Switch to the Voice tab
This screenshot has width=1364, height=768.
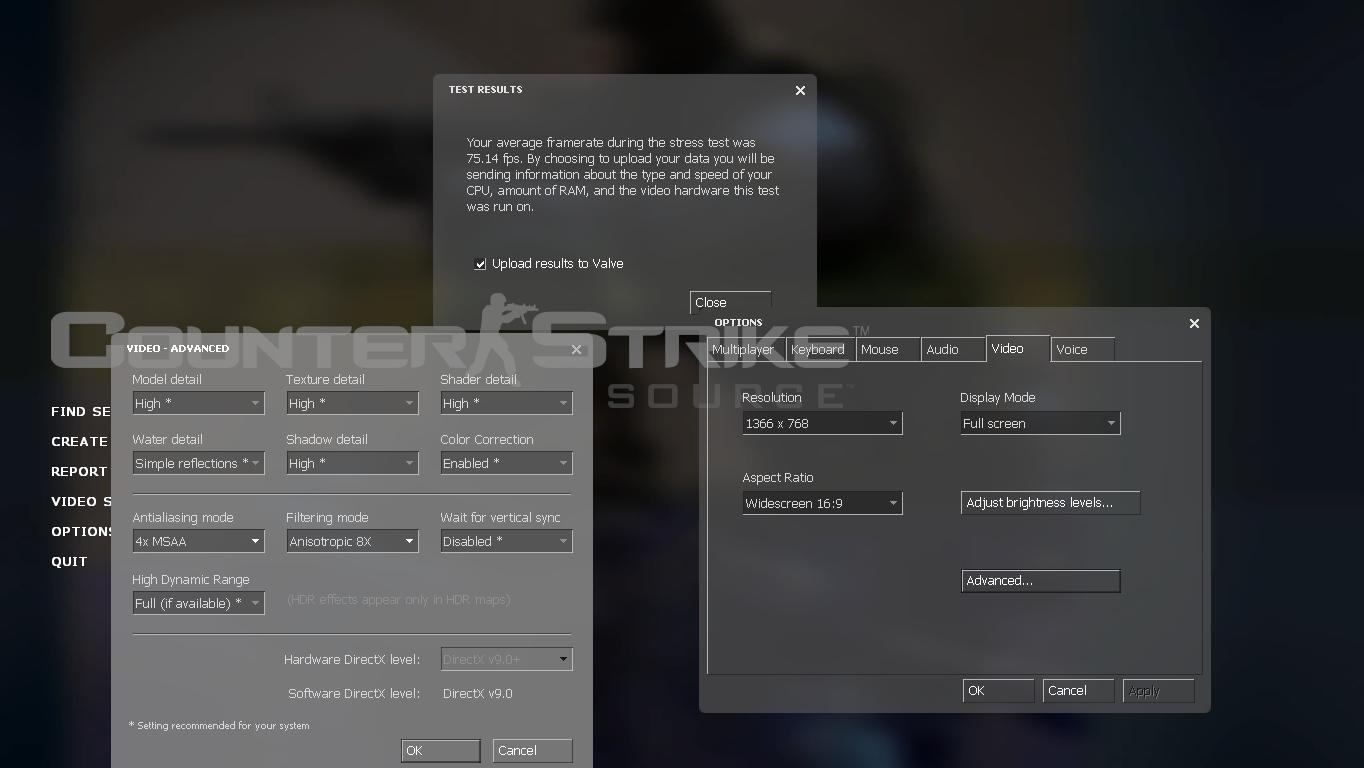coord(1082,349)
